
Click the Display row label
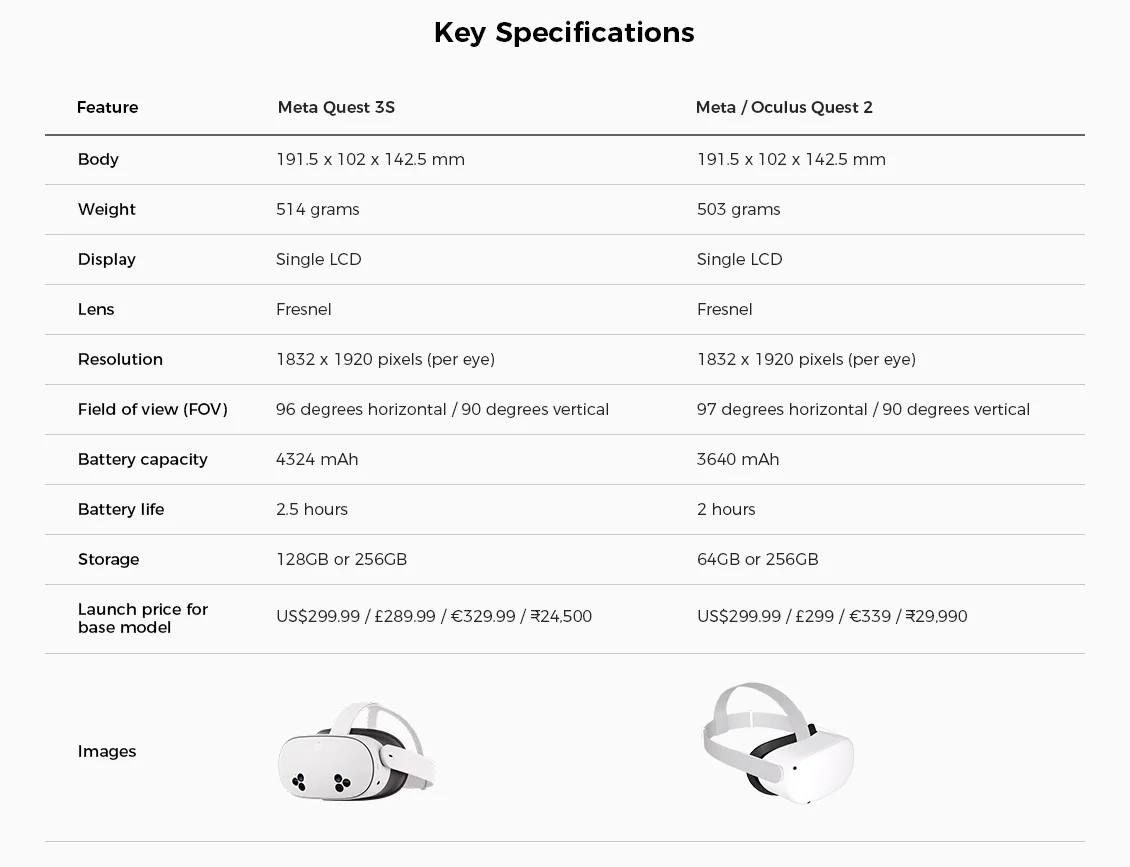tap(106, 259)
